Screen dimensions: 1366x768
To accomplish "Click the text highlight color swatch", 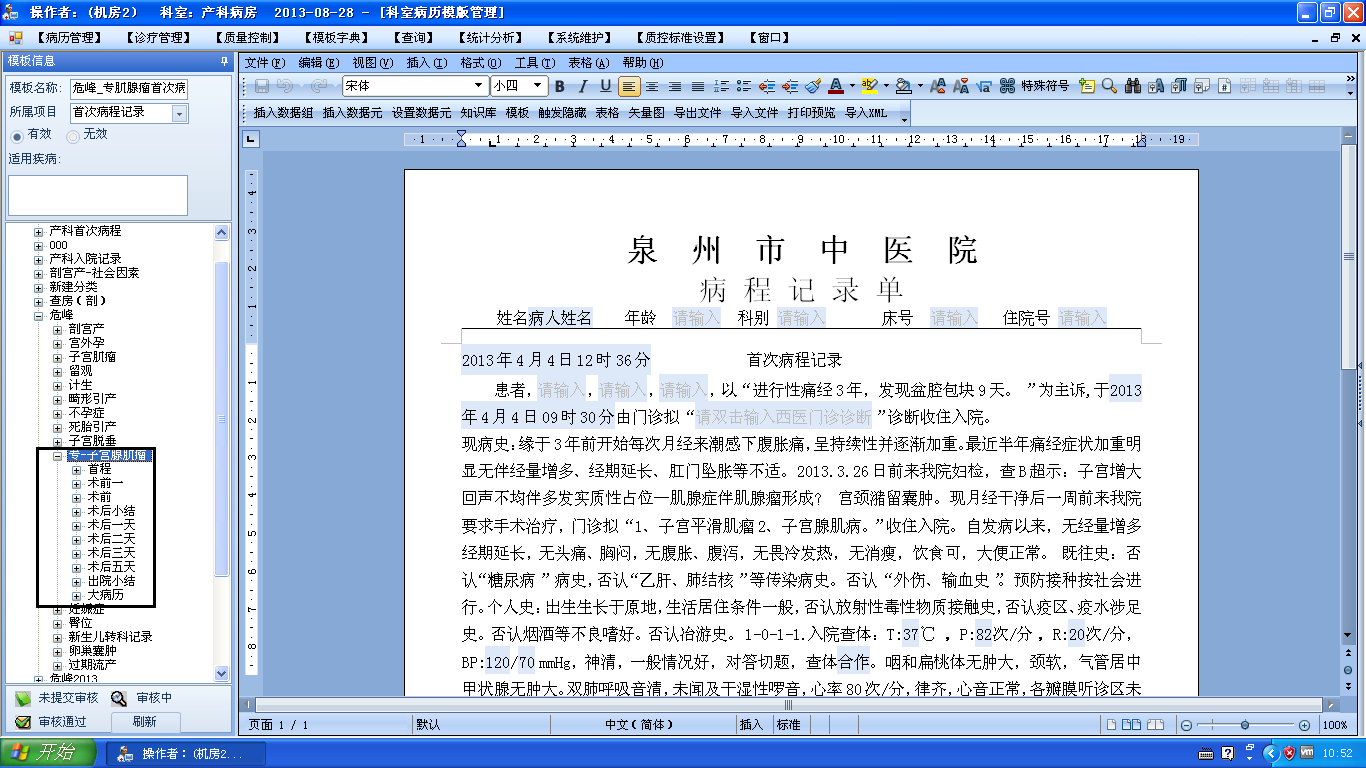I will [869, 86].
